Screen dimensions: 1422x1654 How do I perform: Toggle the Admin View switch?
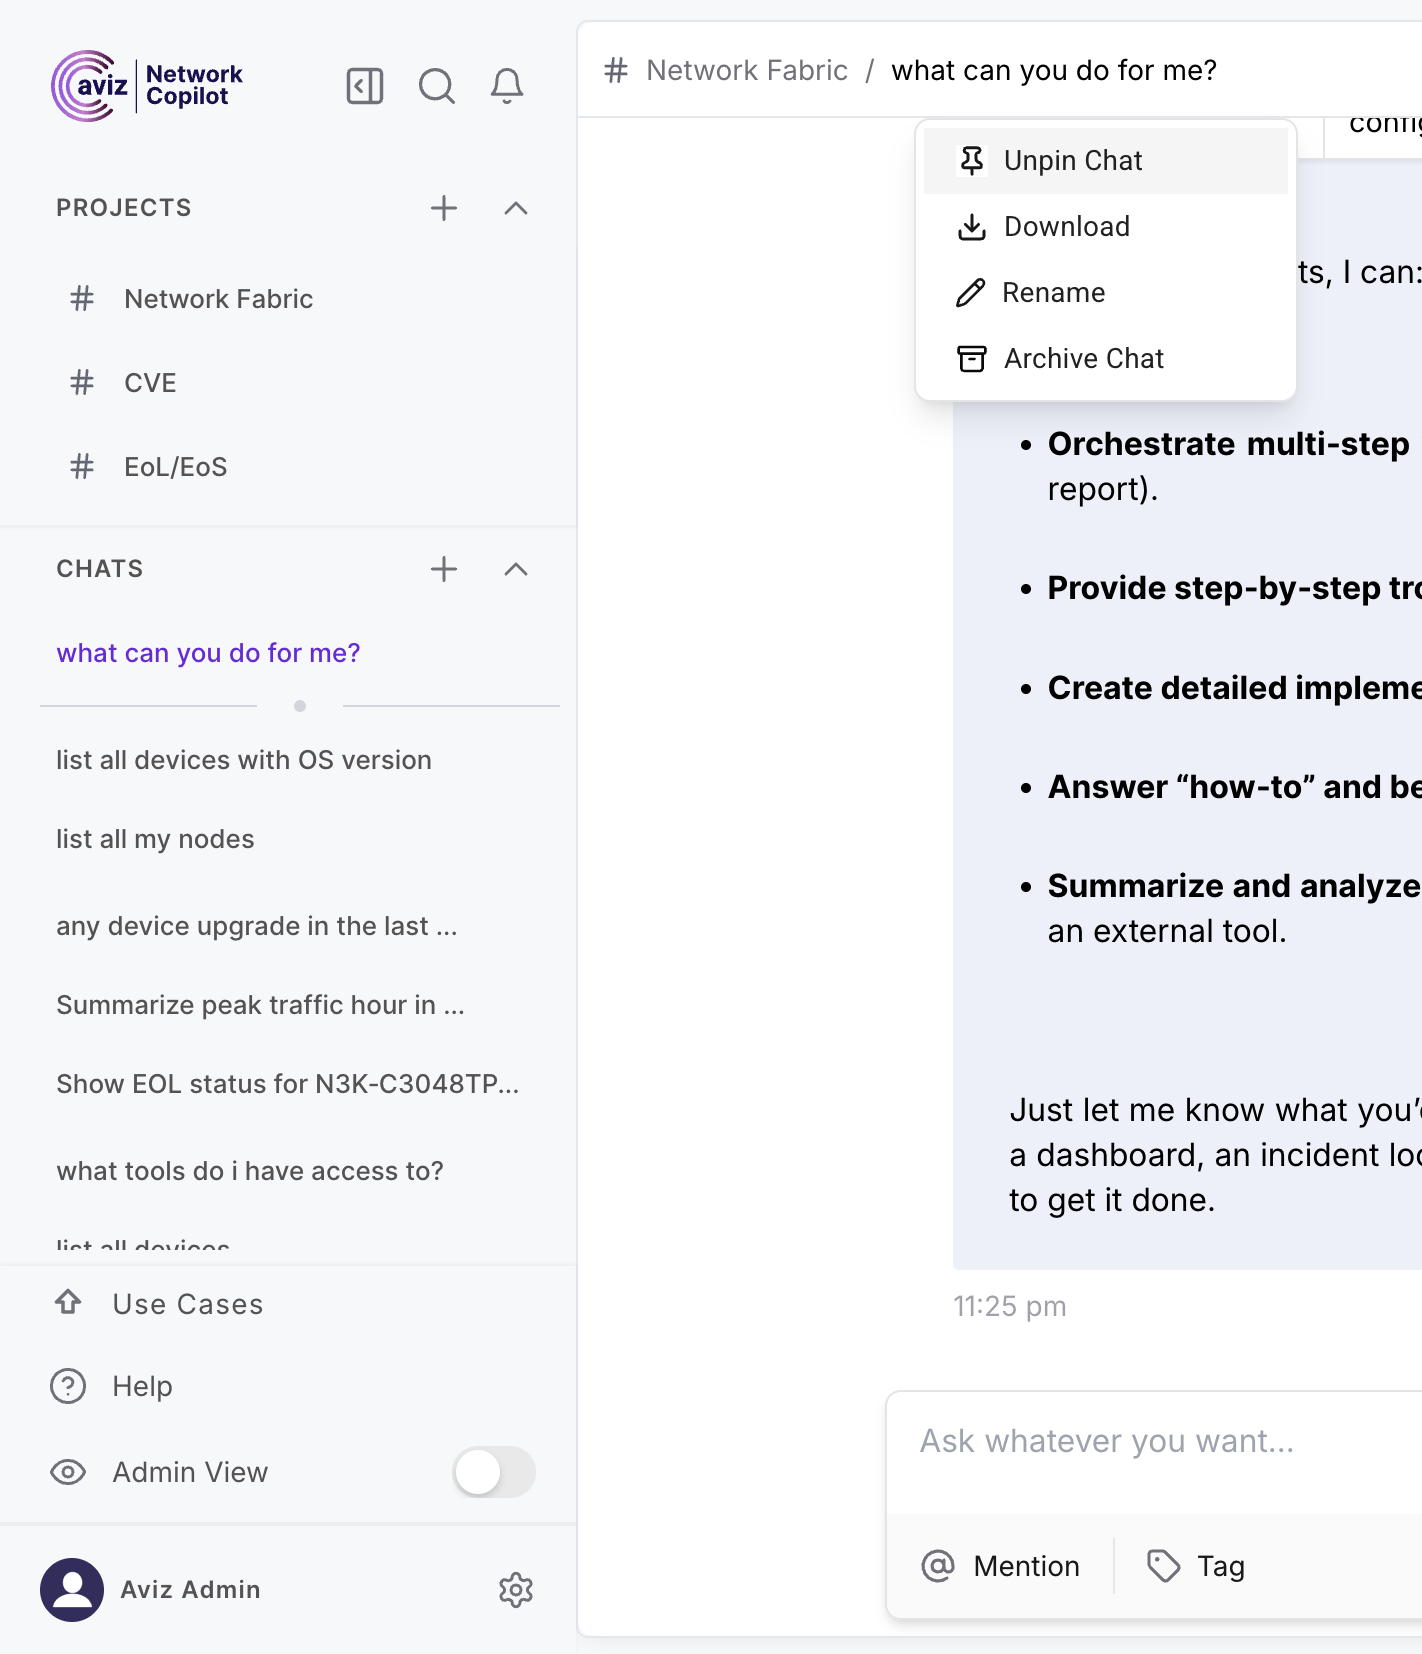click(x=494, y=1472)
